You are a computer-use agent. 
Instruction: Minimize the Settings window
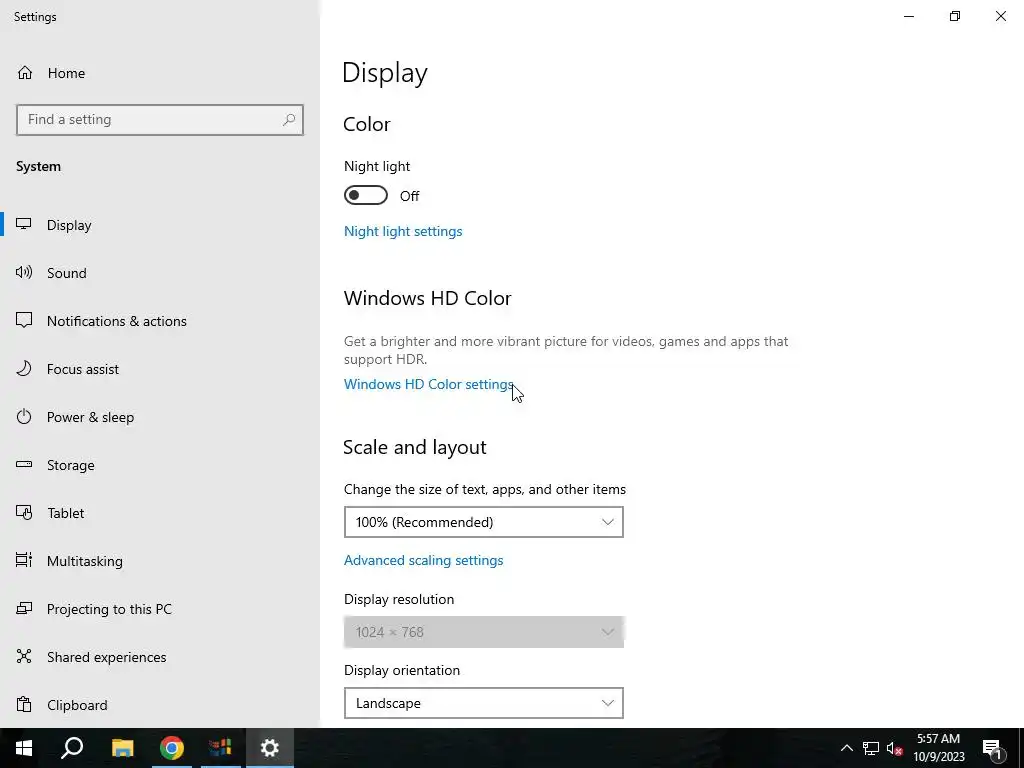pyautogui.click(x=908, y=16)
